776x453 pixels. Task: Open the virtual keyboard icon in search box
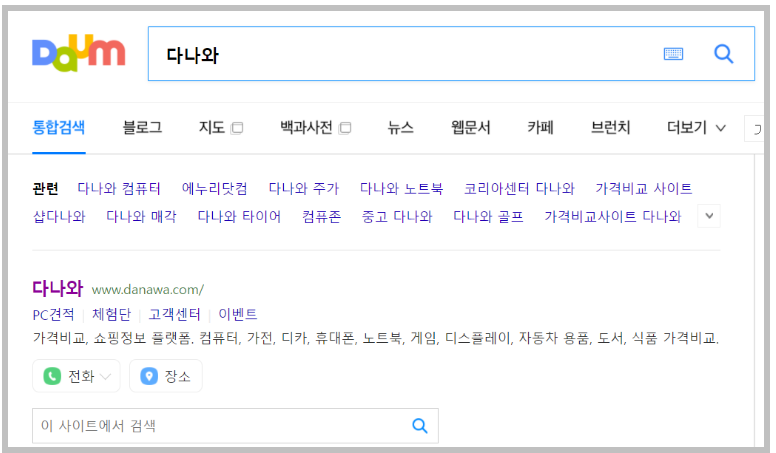point(673,53)
